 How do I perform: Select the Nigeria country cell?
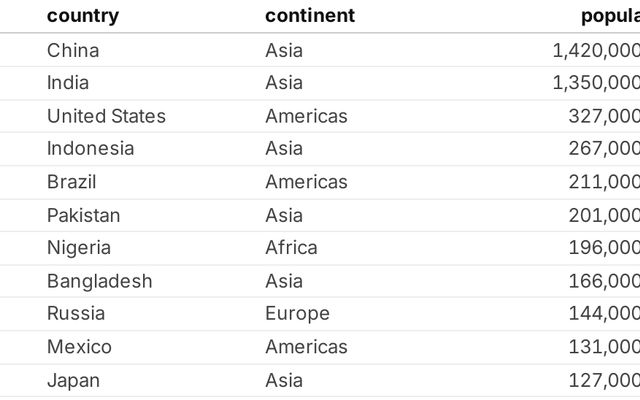(x=79, y=248)
